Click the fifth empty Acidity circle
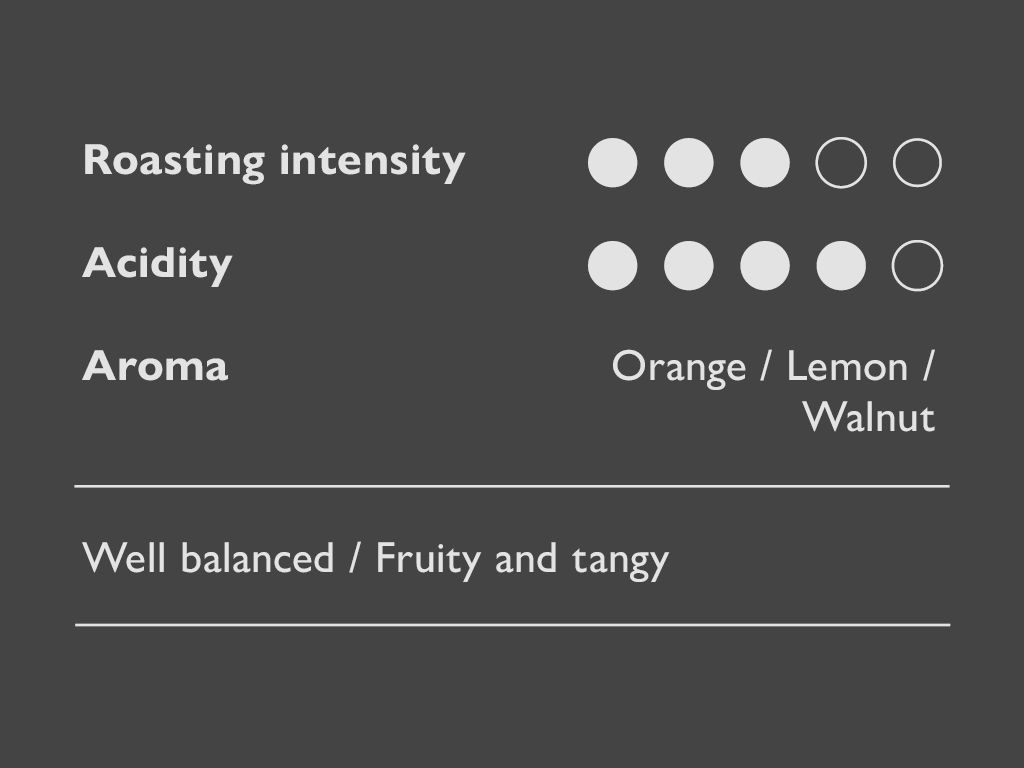Viewport: 1024px width, 768px height. [x=917, y=266]
